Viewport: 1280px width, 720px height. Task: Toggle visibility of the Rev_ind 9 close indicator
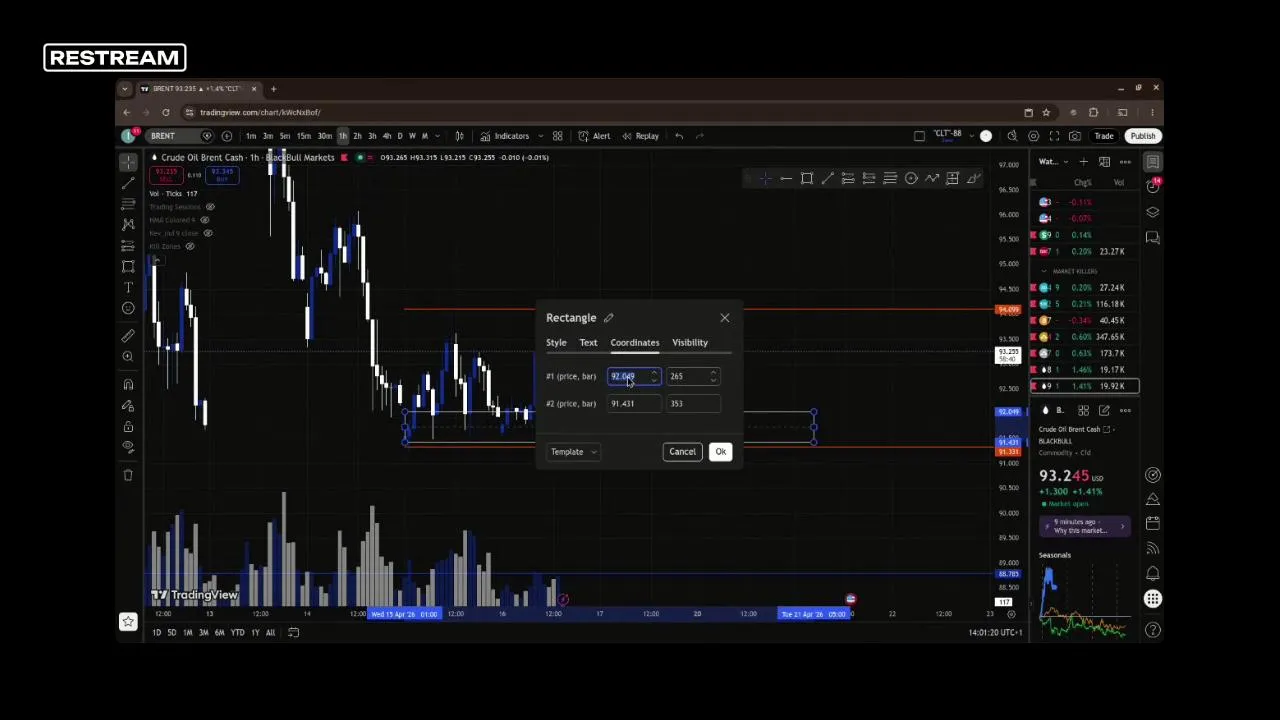tap(209, 233)
